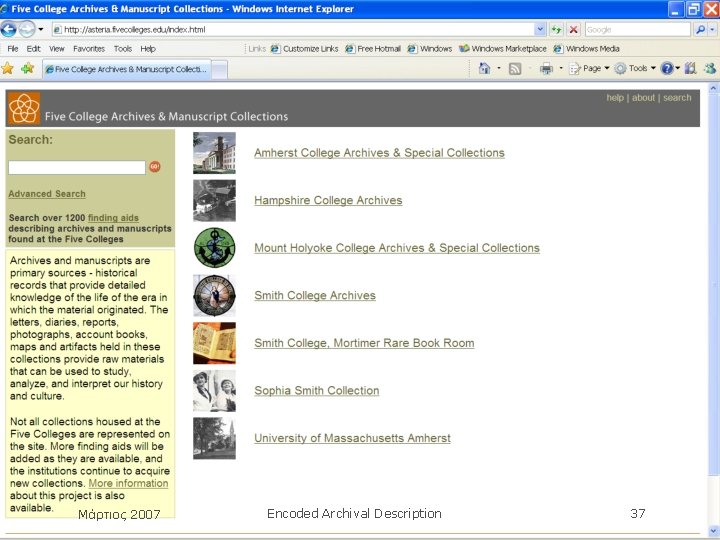720x540 pixels.
Task: Open the View menu
Action: click(x=57, y=49)
